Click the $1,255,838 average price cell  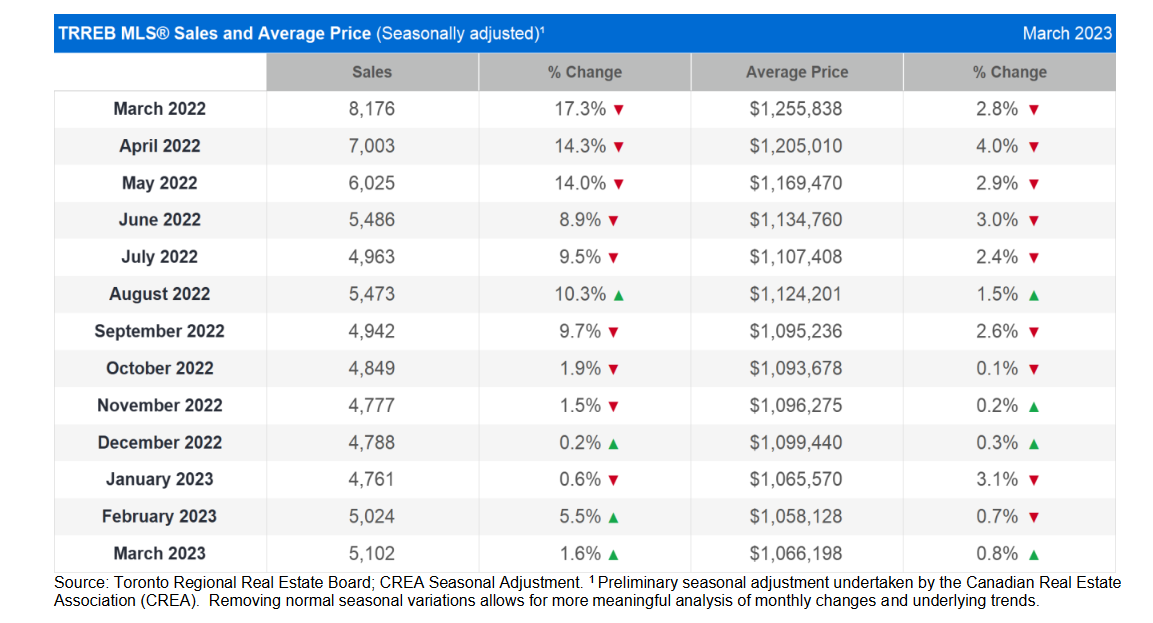point(796,109)
